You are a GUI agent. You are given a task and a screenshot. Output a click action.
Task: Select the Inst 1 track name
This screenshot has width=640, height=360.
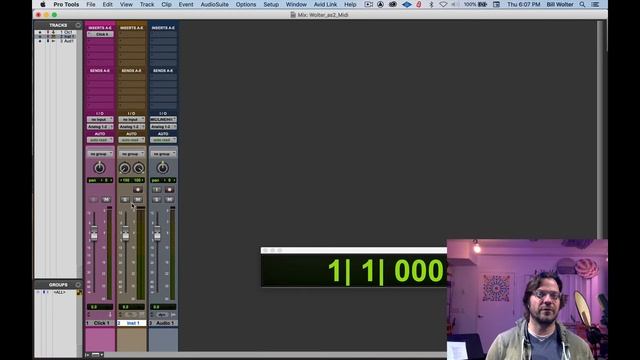(x=131, y=323)
